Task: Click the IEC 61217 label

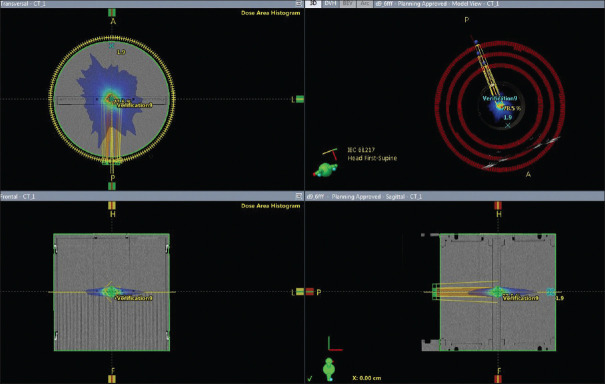Action: (361, 150)
